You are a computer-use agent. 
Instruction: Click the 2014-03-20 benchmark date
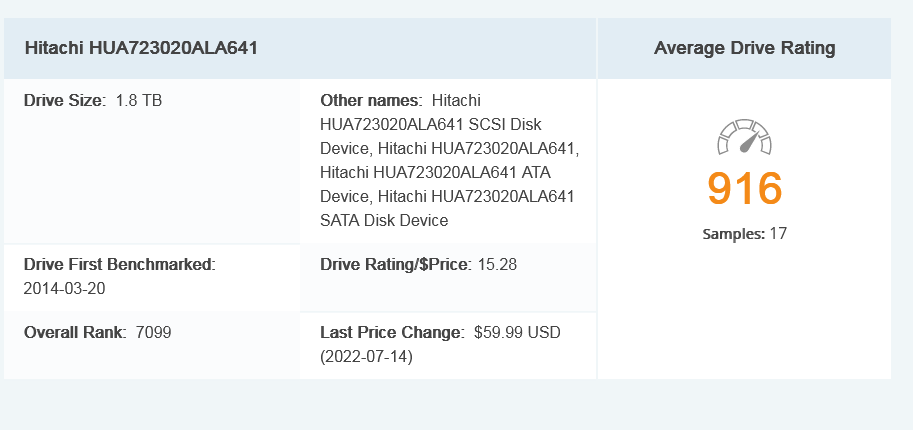tap(65, 289)
